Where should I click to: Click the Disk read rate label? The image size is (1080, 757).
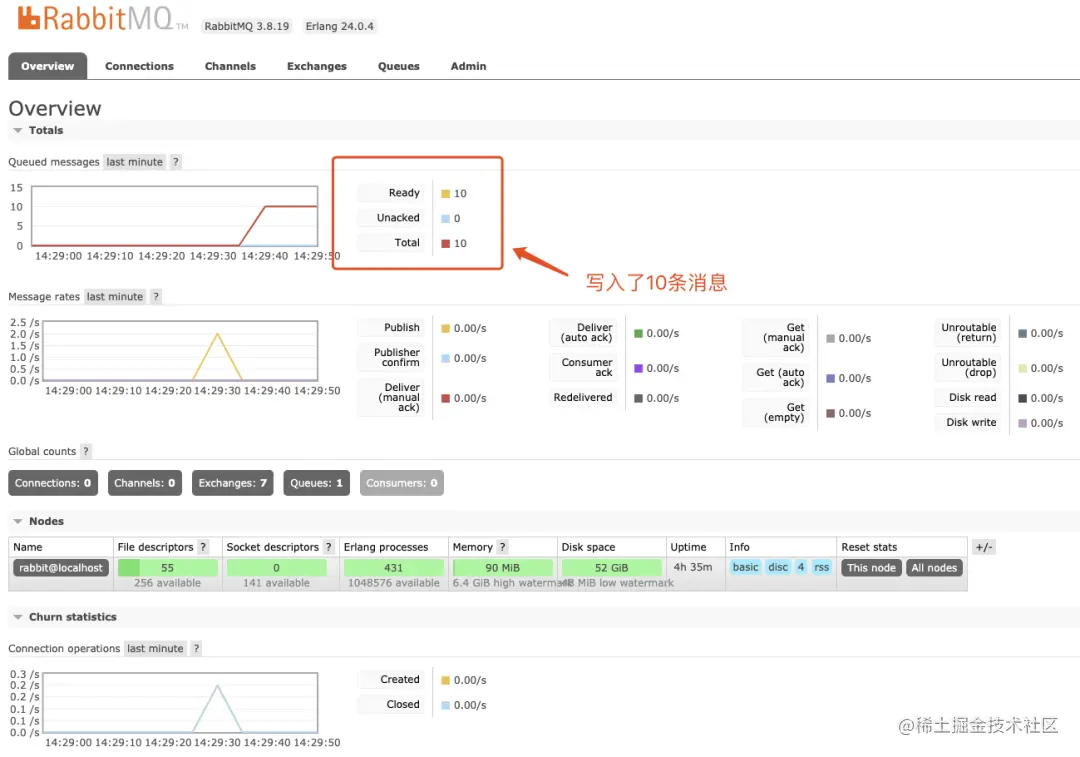coord(973,397)
